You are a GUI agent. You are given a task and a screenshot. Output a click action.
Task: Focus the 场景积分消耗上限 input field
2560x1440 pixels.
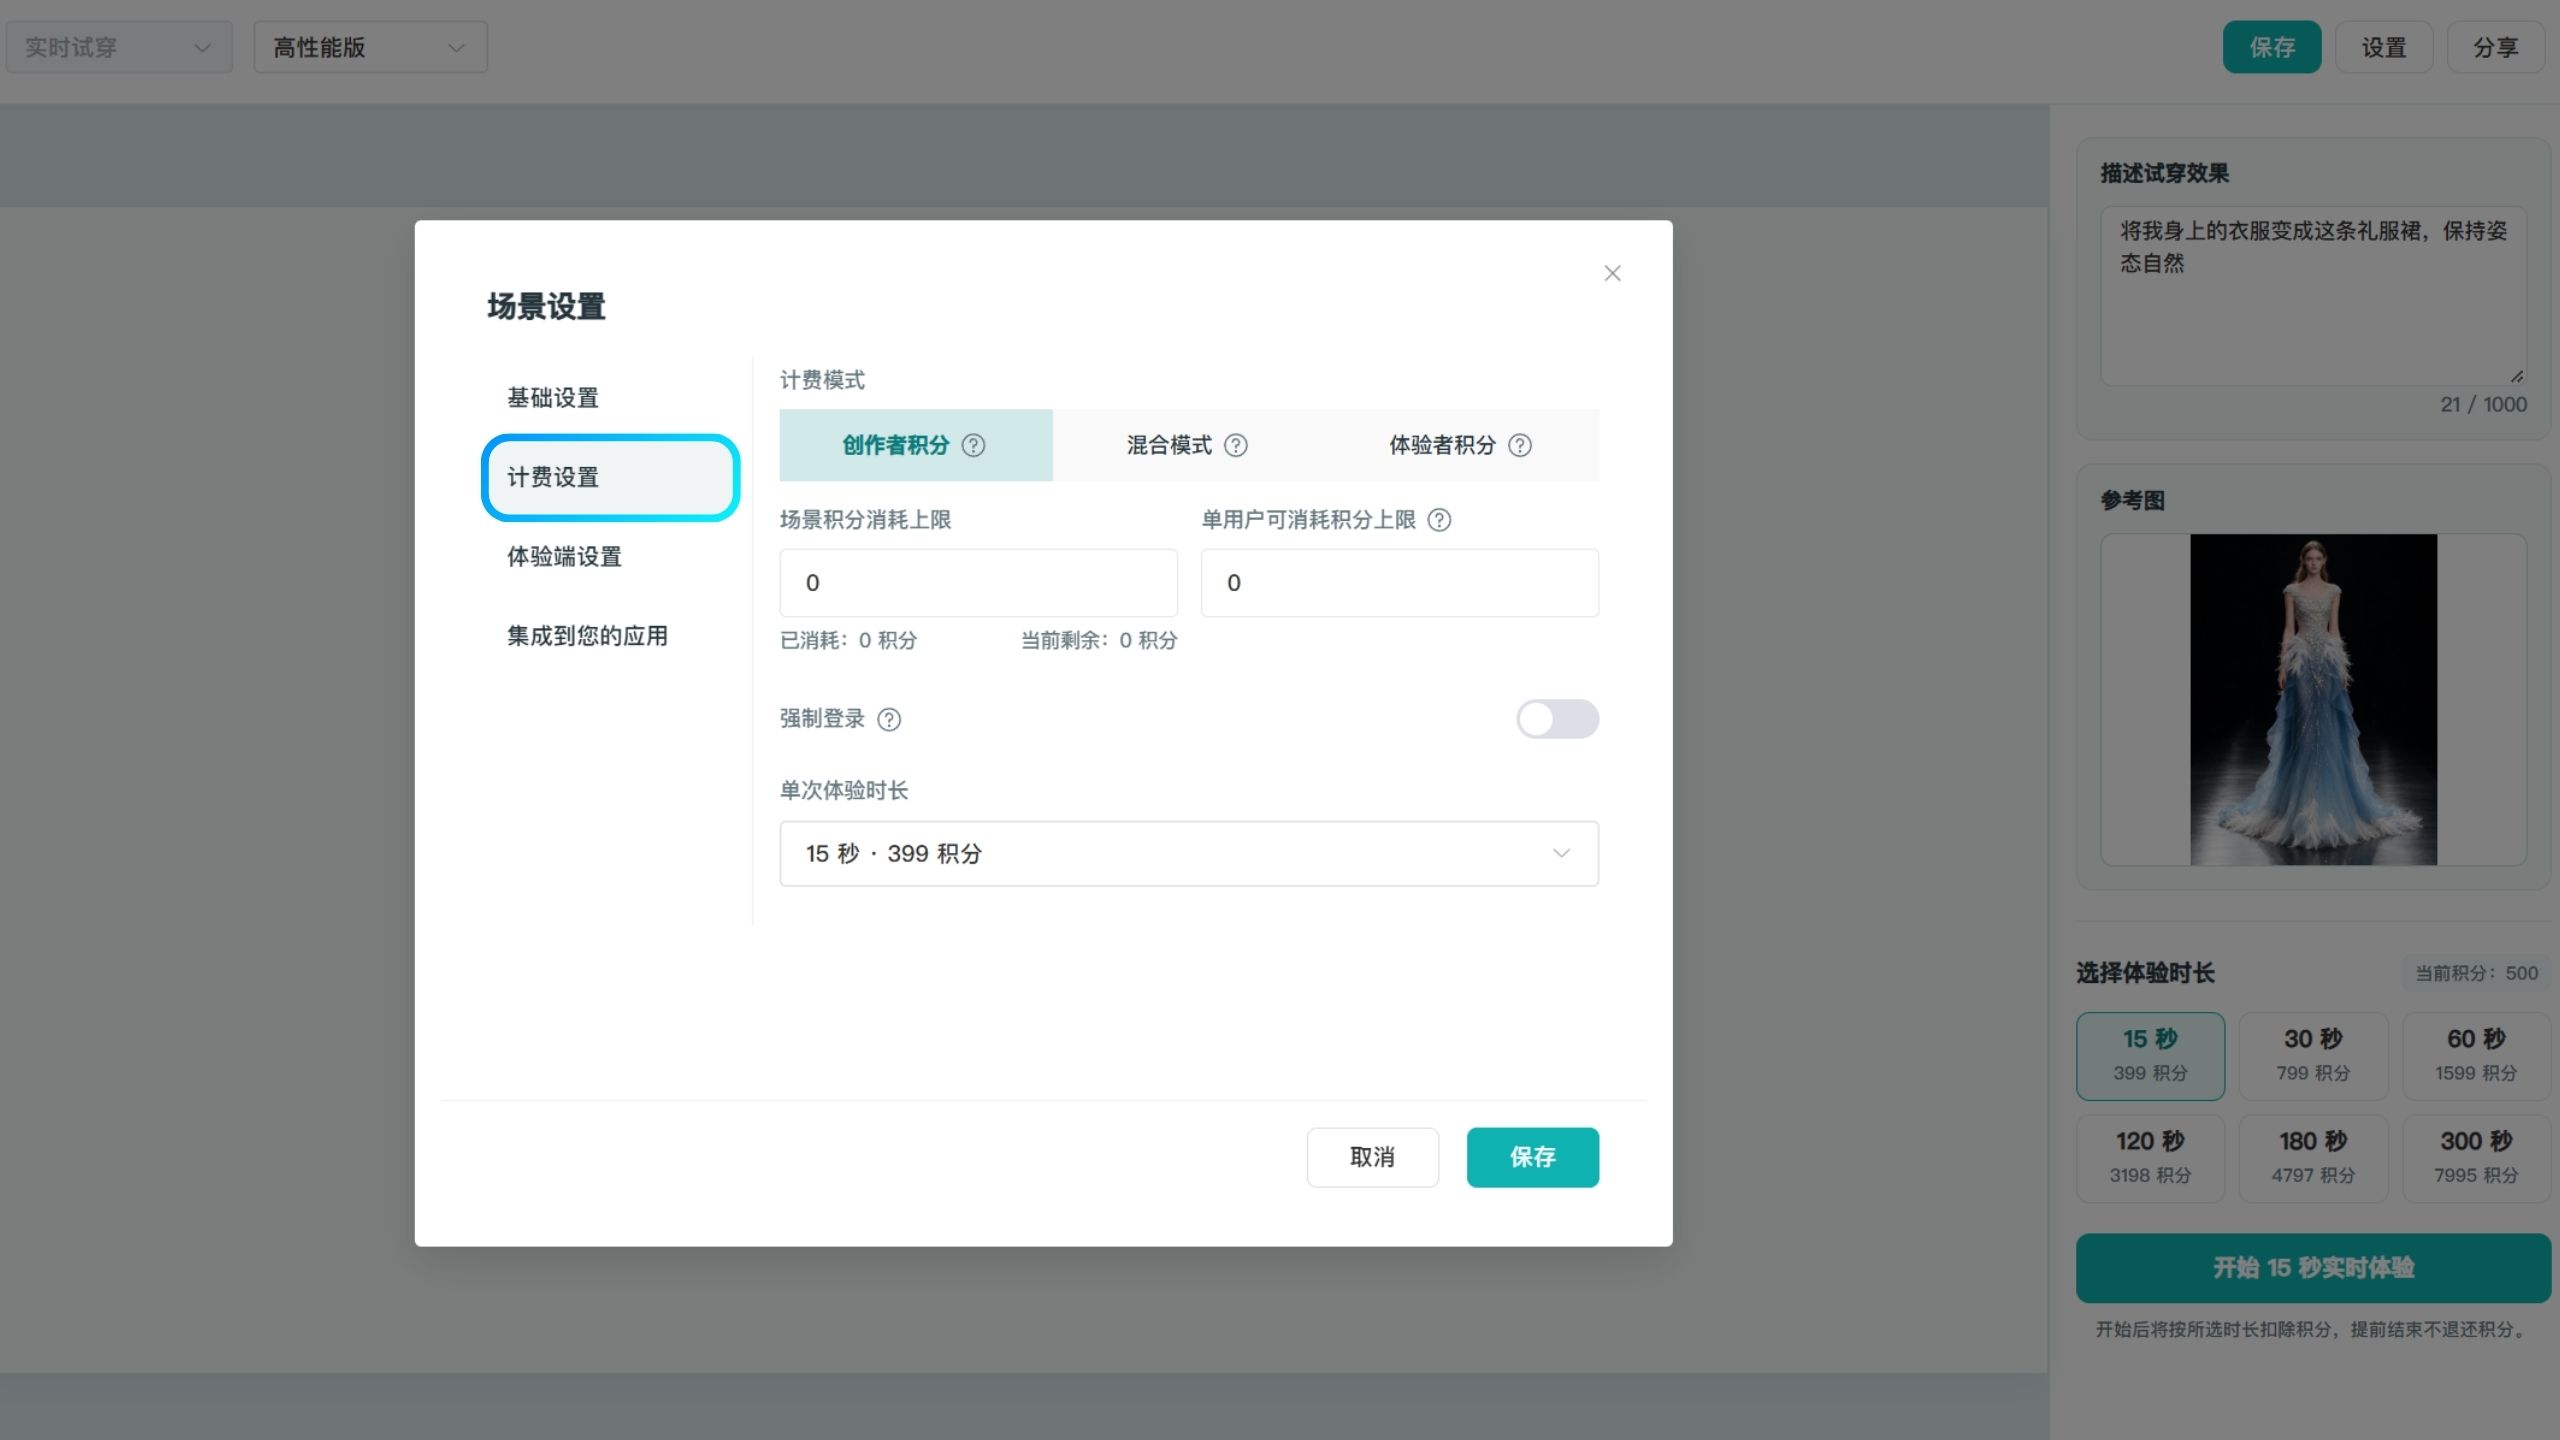tap(978, 583)
